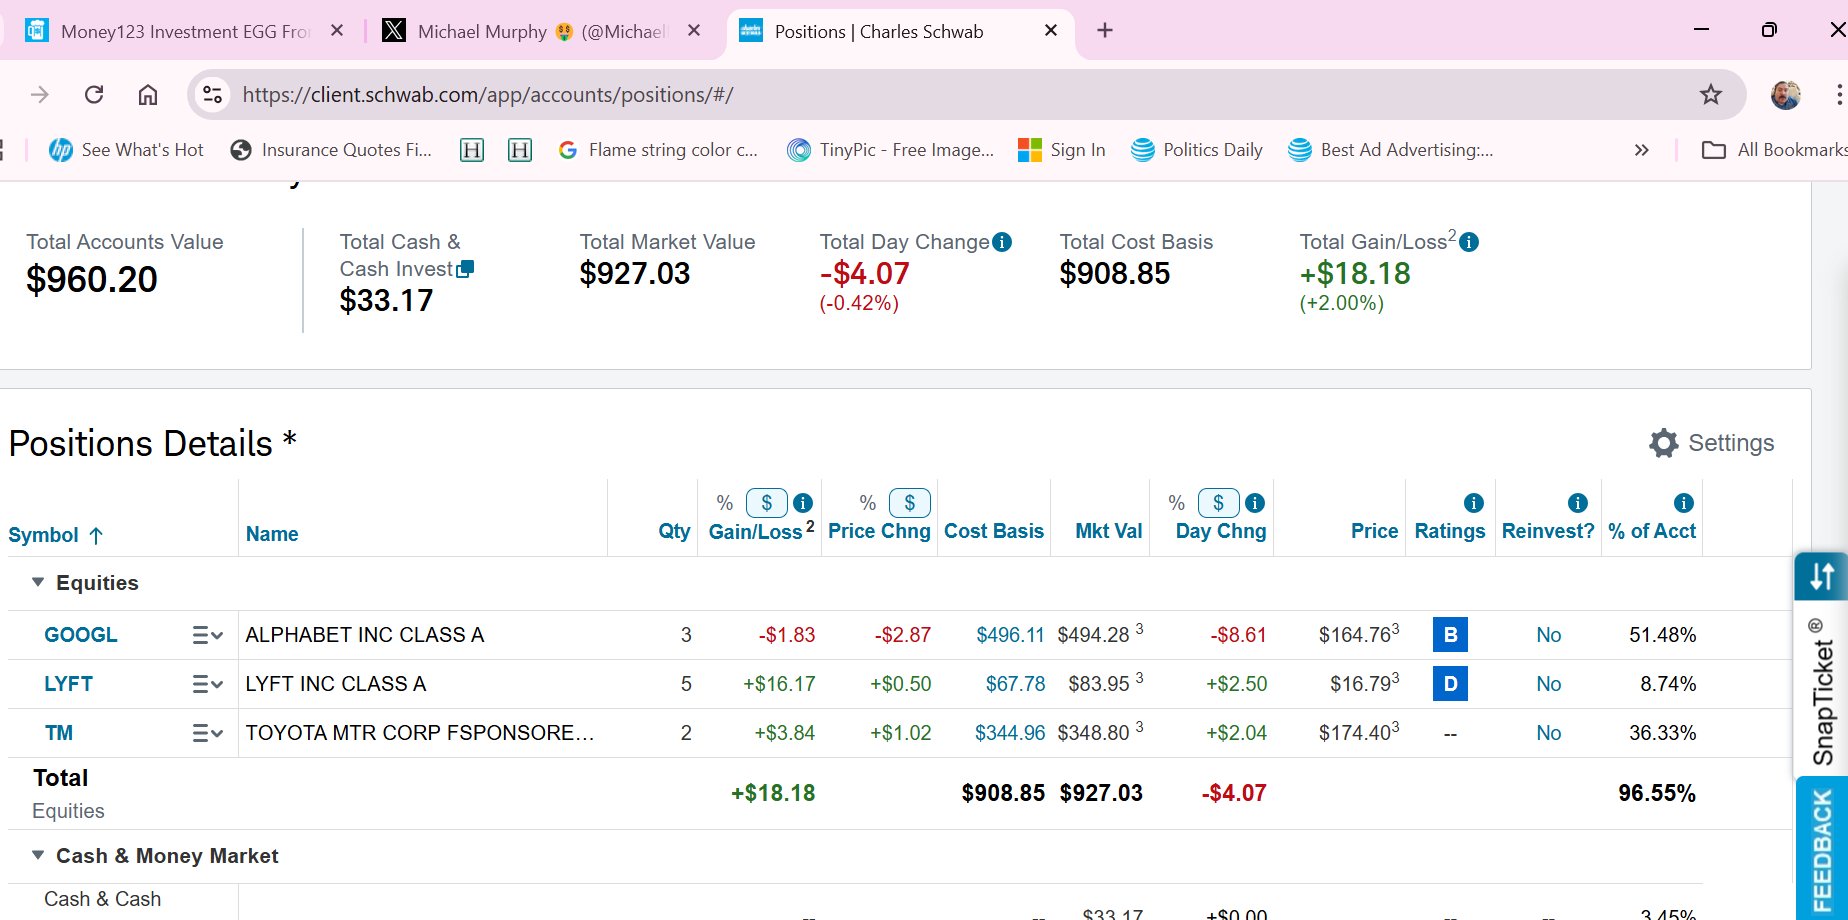Open the Total Gain/Loss info icon
This screenshot has width=1848, height=920.
click(1469, 242)
